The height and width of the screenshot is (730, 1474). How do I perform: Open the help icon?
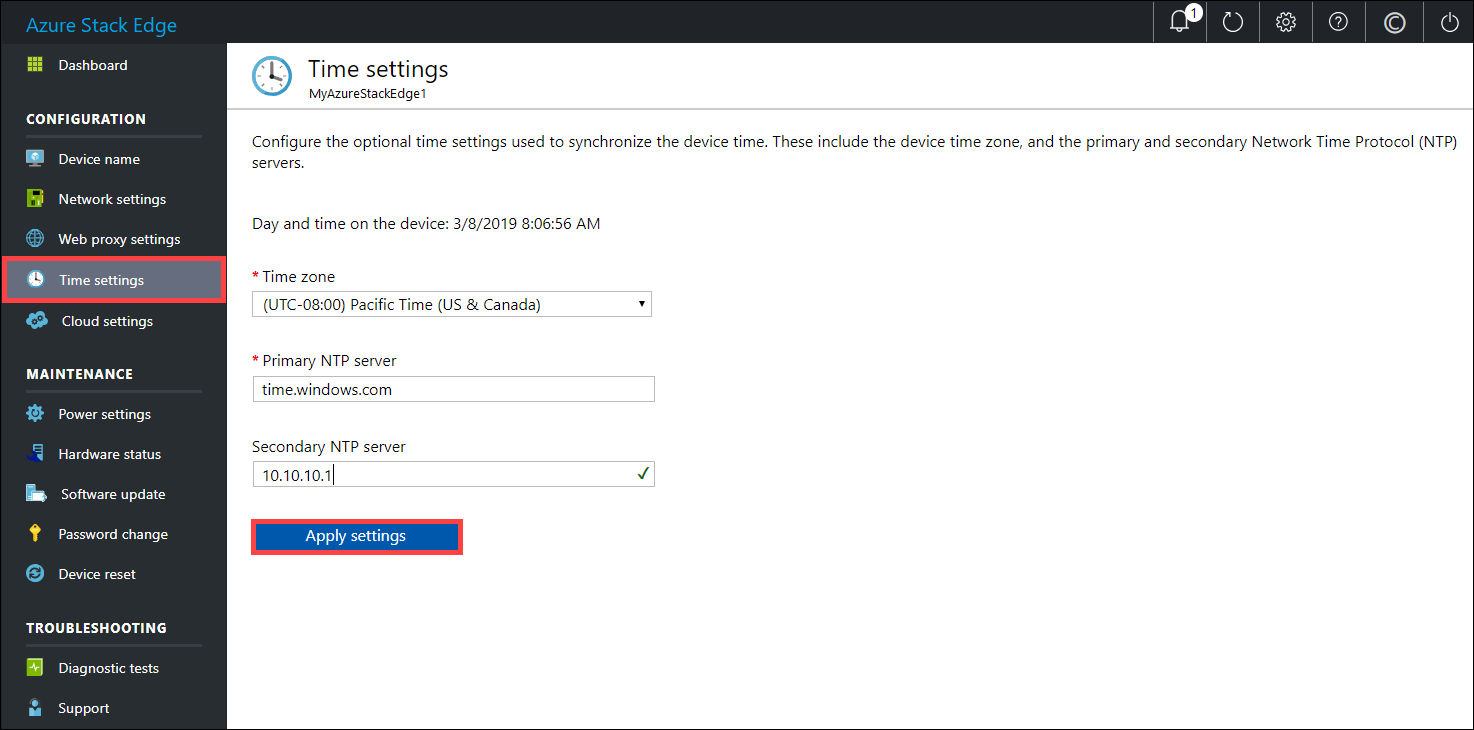point(1338,21)
